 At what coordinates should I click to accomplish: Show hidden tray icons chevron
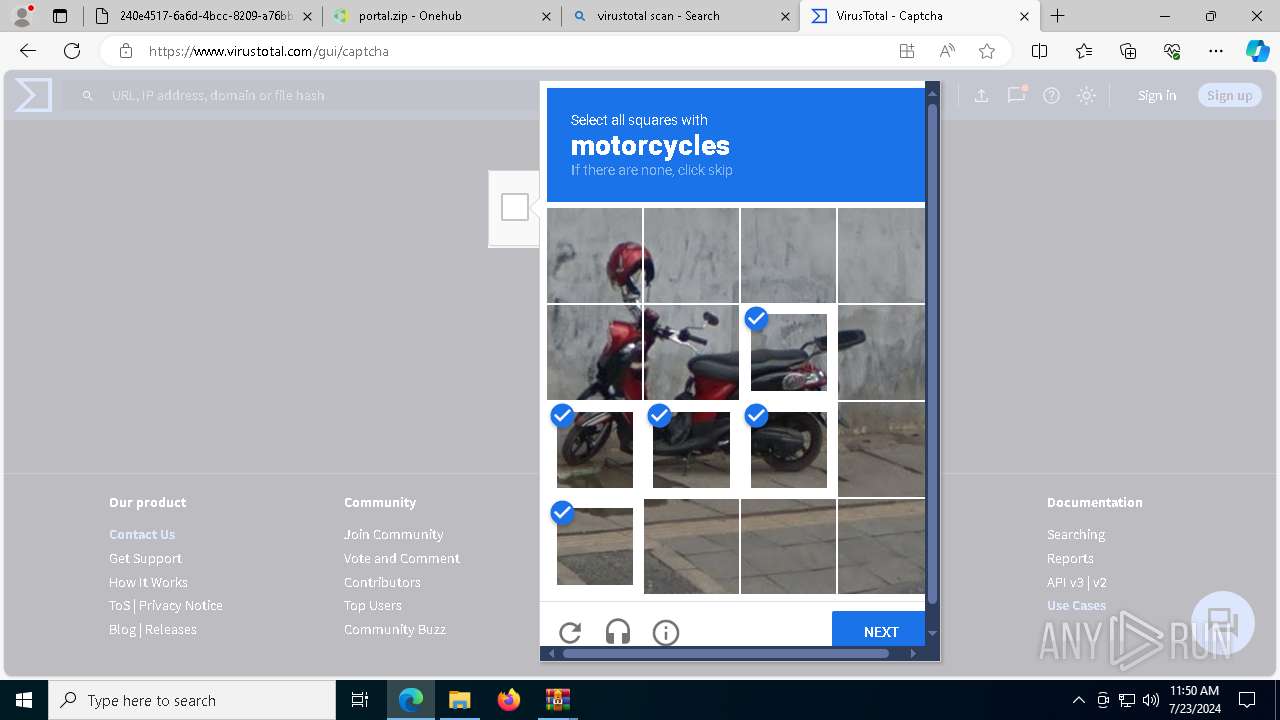tap(1078, 700)
